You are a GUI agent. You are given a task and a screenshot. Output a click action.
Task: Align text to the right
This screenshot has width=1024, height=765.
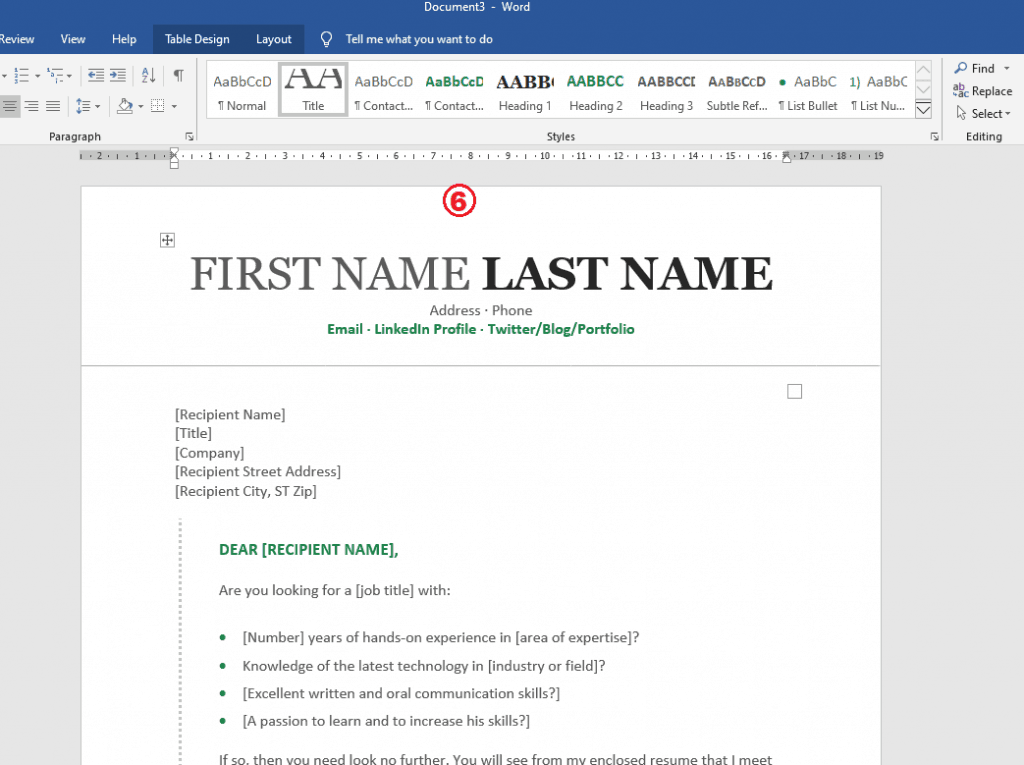pos(31,106)
